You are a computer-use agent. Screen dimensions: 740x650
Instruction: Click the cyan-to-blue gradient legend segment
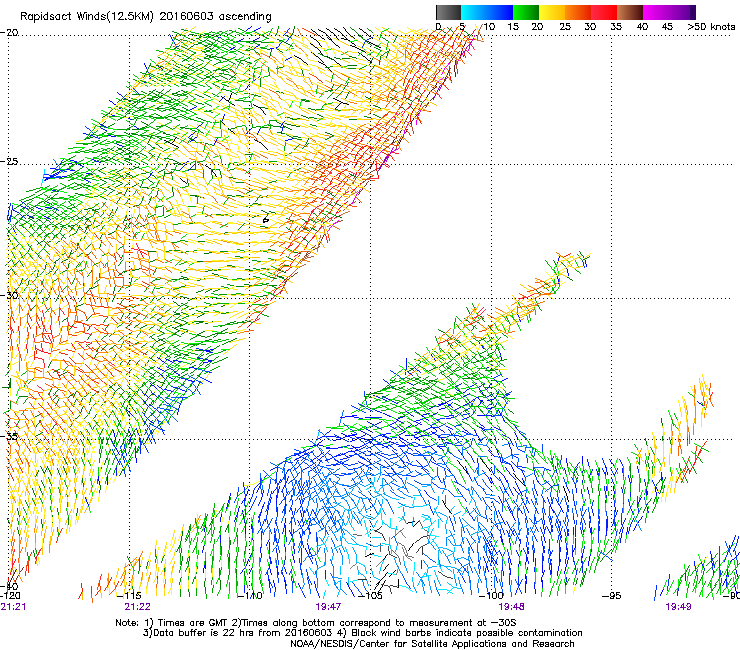pos(487,12)
